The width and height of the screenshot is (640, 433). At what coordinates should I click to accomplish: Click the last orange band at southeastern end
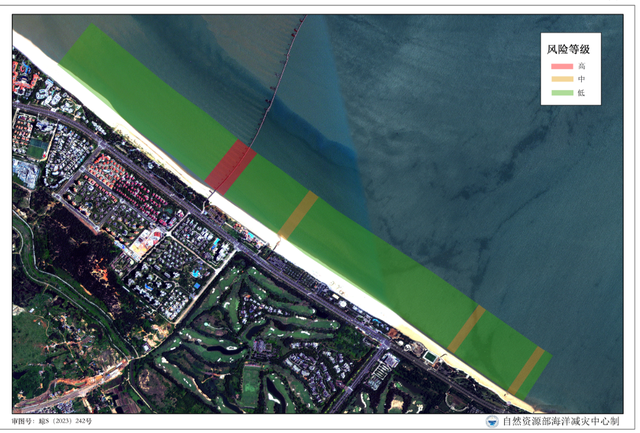coord(526,371)
